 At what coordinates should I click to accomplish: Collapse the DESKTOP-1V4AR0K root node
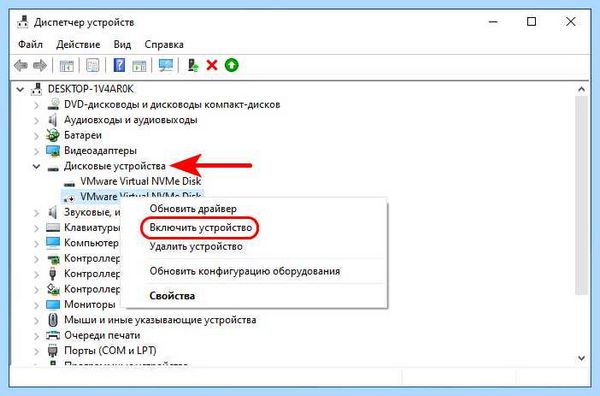coord(20,90)
